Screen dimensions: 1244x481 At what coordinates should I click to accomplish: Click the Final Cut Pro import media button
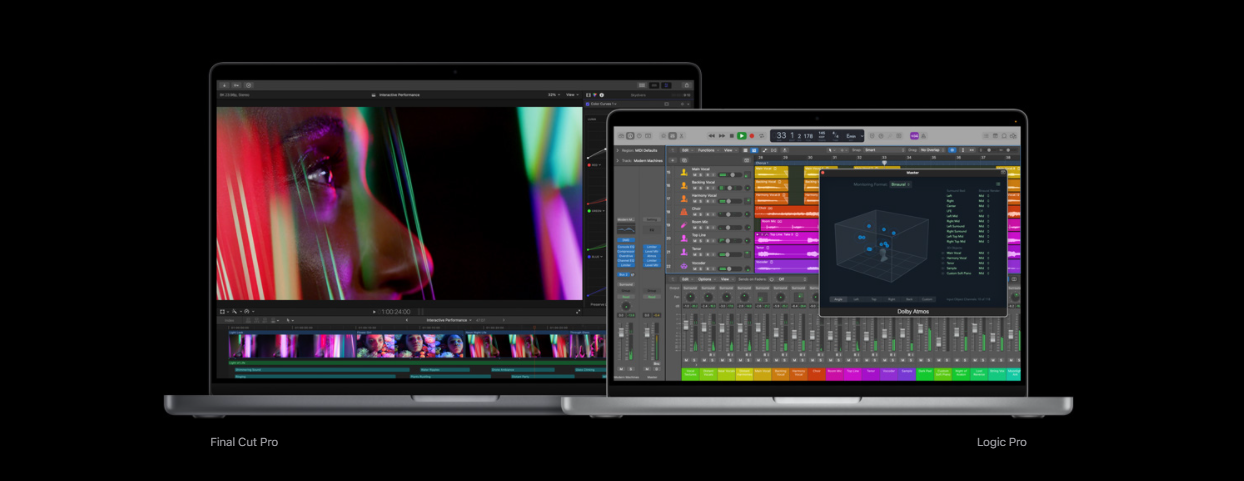coord(224,85)
